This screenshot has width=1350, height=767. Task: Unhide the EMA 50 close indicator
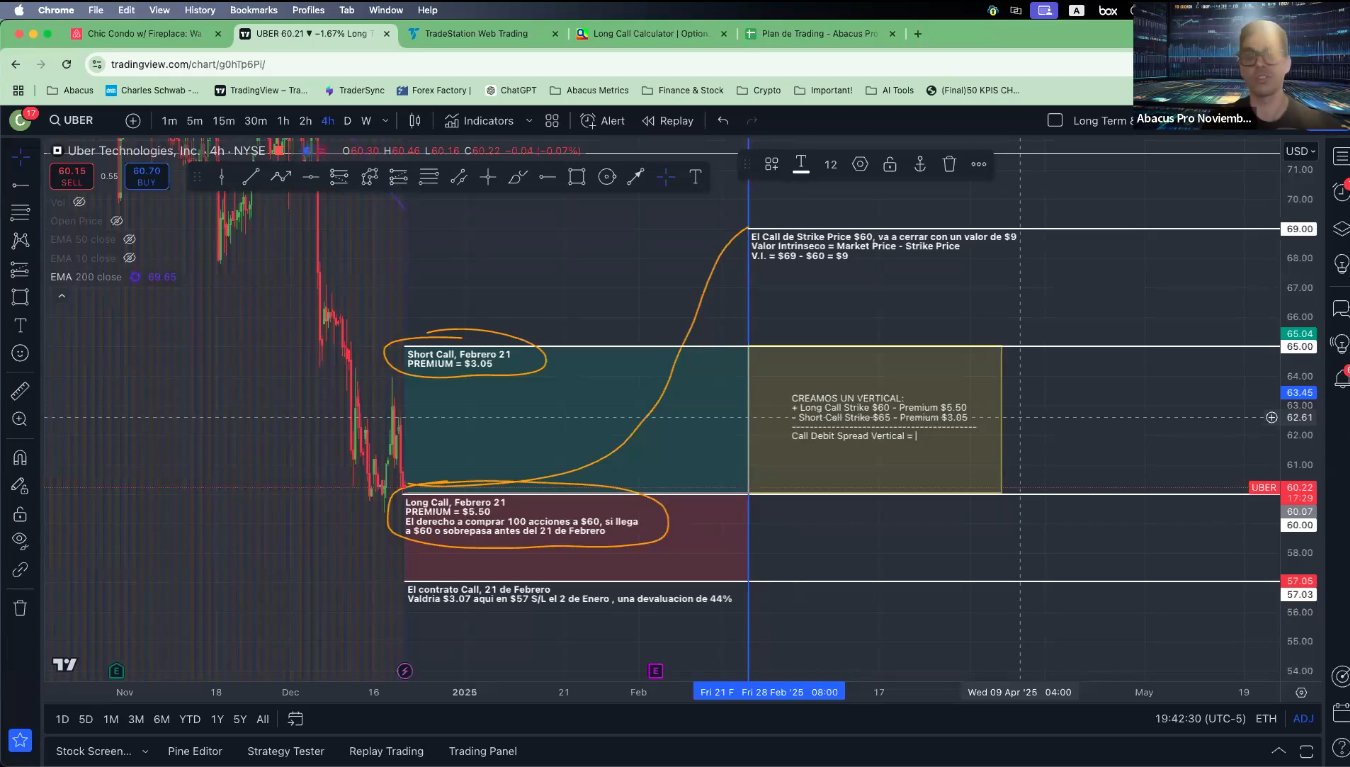pyautogui.click(x=129, y=240)
